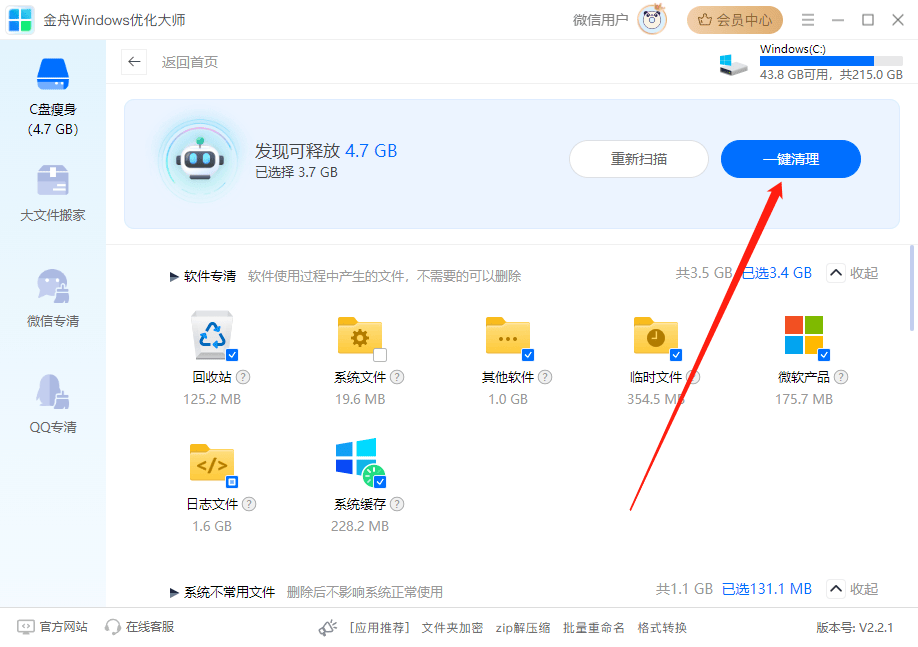Viewport: 918px width, 647px height.
Task: Open the C盘瘦身 disk icon in sidebar
Action: point(53,74)
